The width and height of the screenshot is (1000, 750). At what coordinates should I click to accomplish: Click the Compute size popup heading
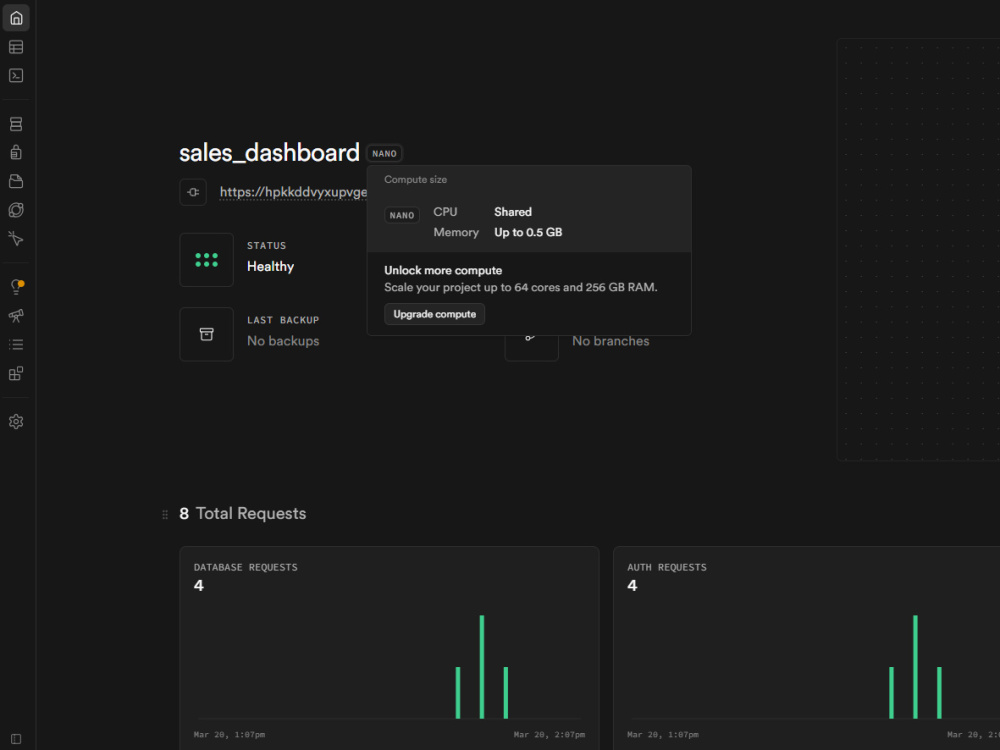point(415,180)
